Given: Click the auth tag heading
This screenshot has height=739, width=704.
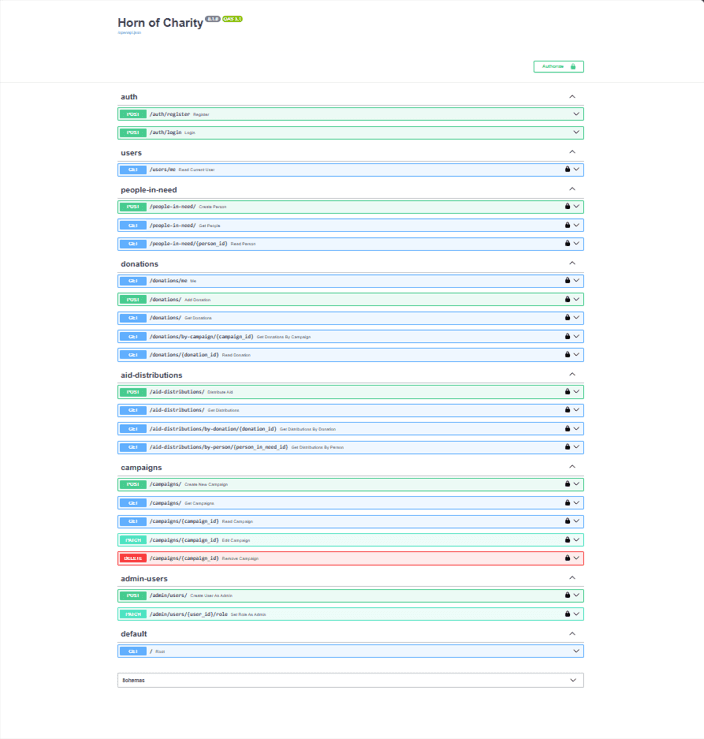Looking at the screenshot, I should (129, 97).
